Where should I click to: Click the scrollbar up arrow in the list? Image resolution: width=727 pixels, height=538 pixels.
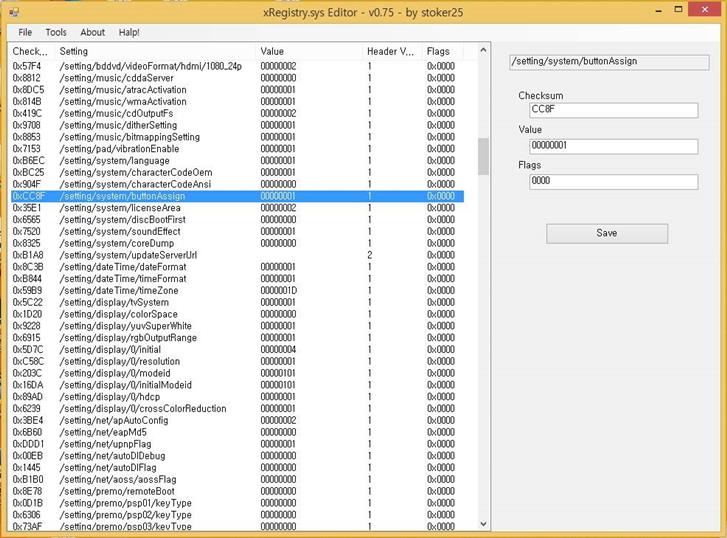pos(483,50)
